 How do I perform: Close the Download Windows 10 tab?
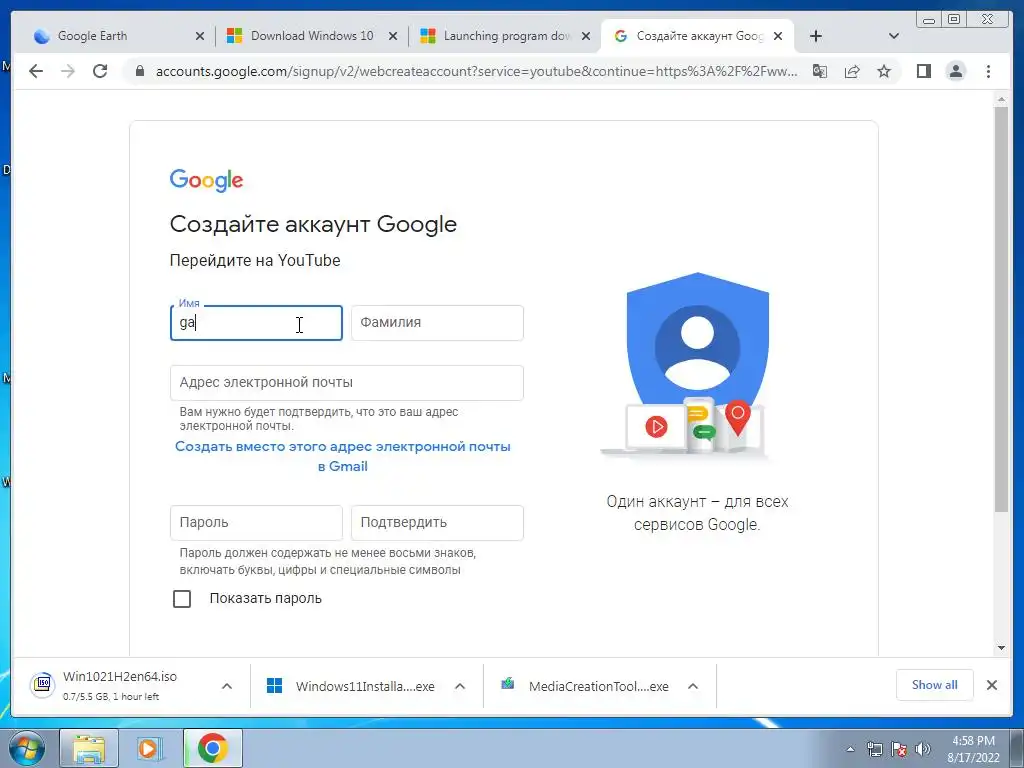[x=393, y=36]
